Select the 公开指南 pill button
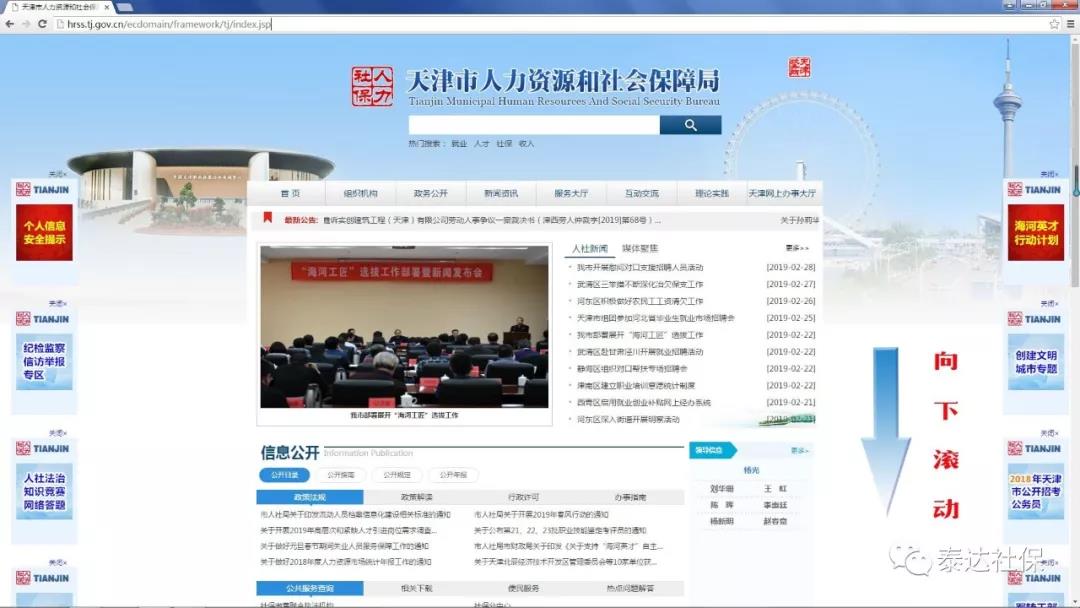This screenshot has width=1080, height=608. 341,475
